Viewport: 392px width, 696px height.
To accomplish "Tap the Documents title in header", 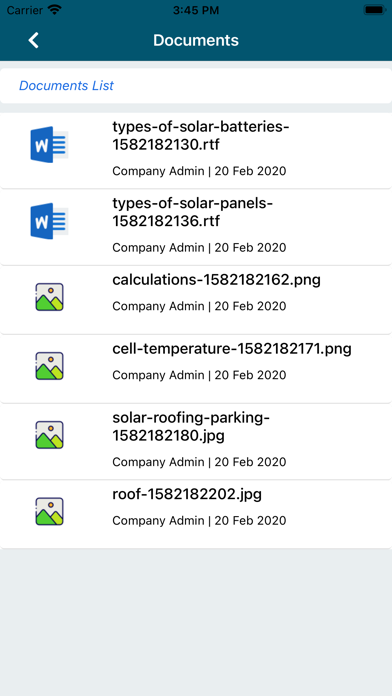I will pyautogui.click(x=196, y=40).
